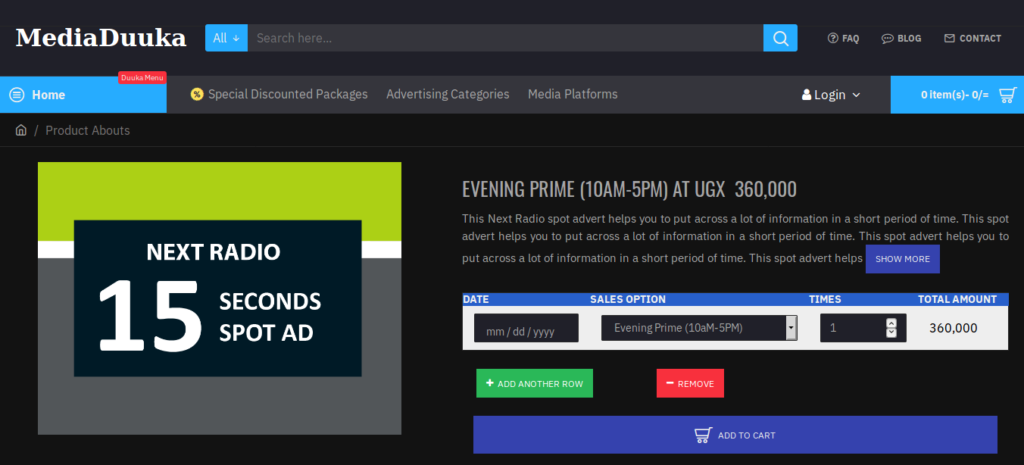Screen dimensions: 1024x465
Task: Click the FAQ question mark icon
Action: [833, 38]
